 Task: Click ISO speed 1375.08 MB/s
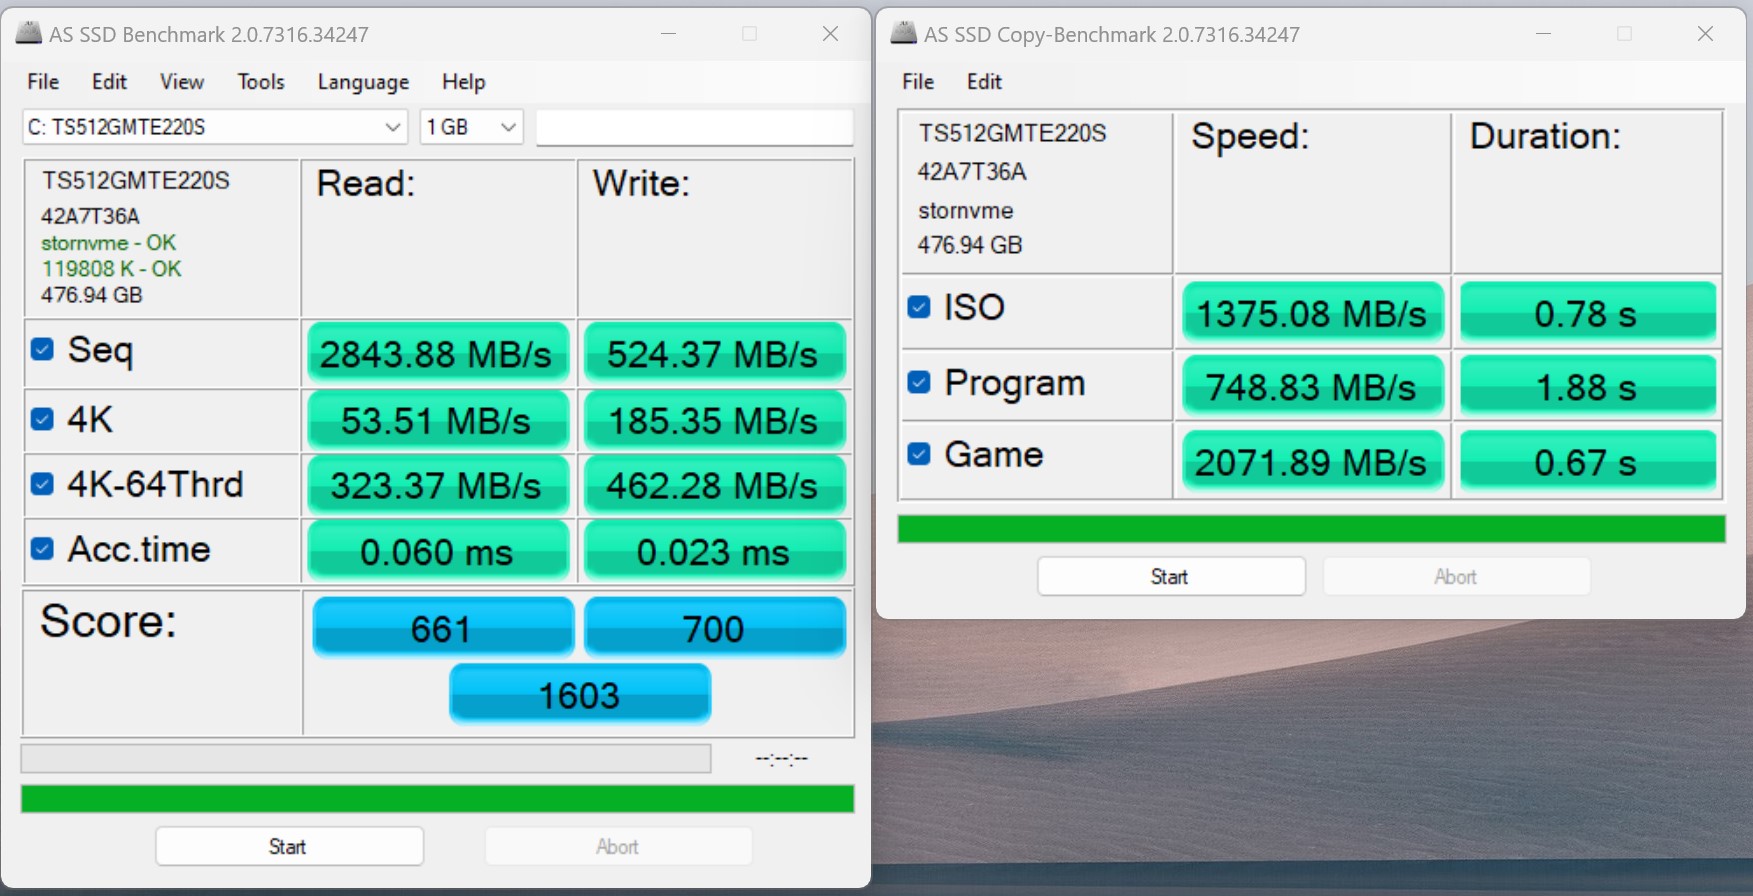(x=1312, y=313)
